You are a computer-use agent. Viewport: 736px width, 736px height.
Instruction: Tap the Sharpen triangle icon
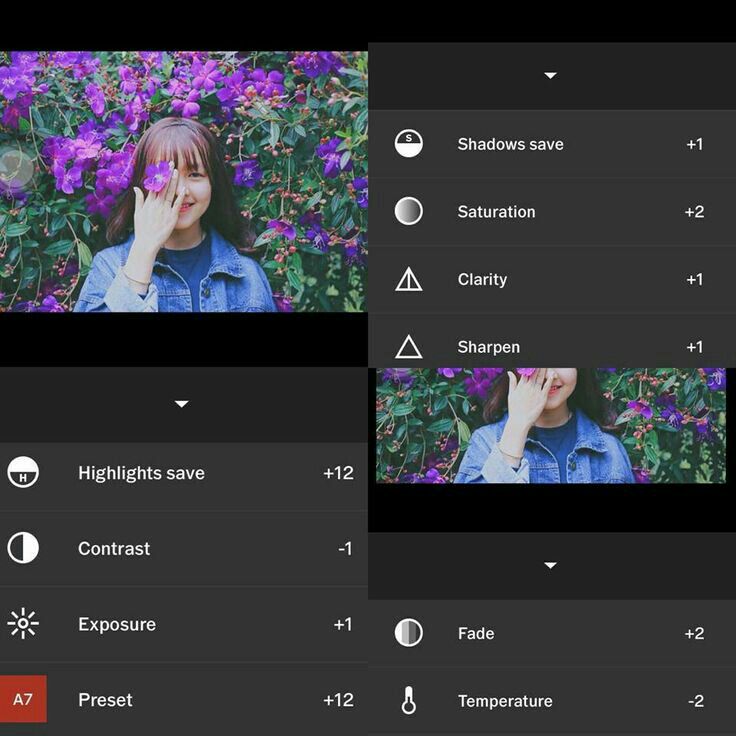(409, 347)
